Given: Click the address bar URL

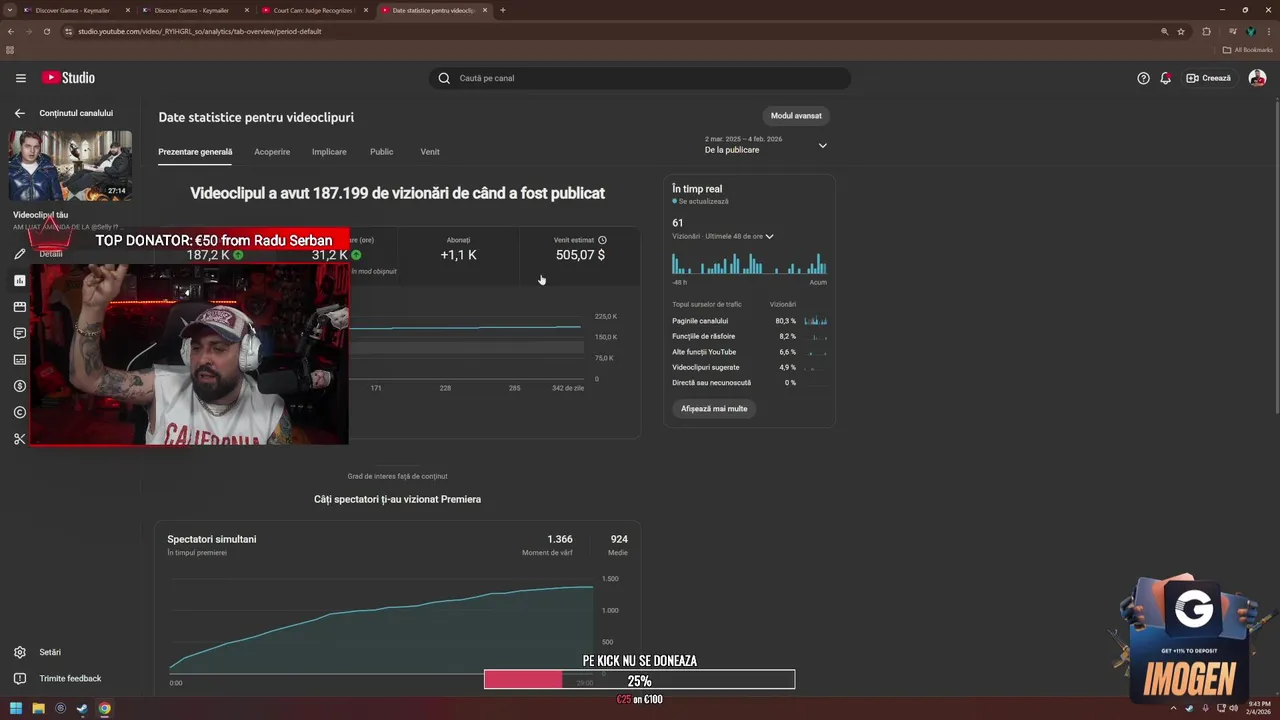Looking at the screenshot, I should (200, 31).
